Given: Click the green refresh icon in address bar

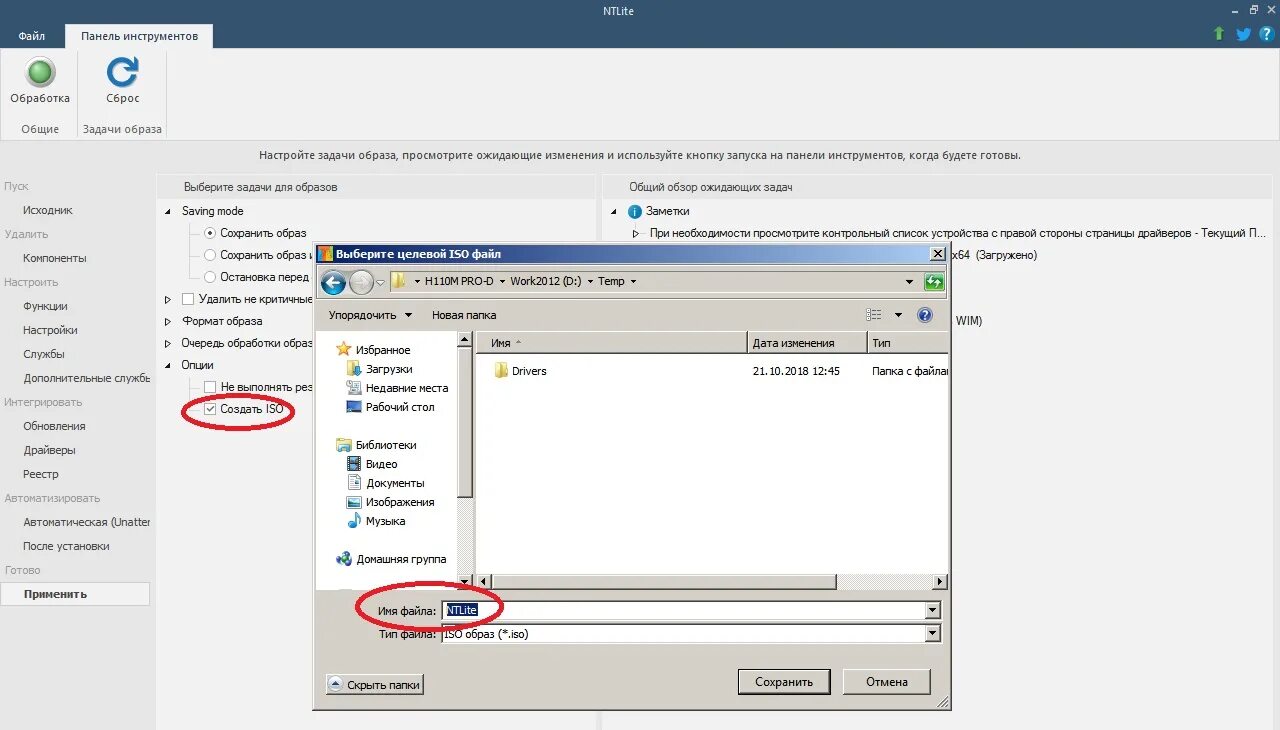Looking at the screenshot, I should (x=935, y=282).
